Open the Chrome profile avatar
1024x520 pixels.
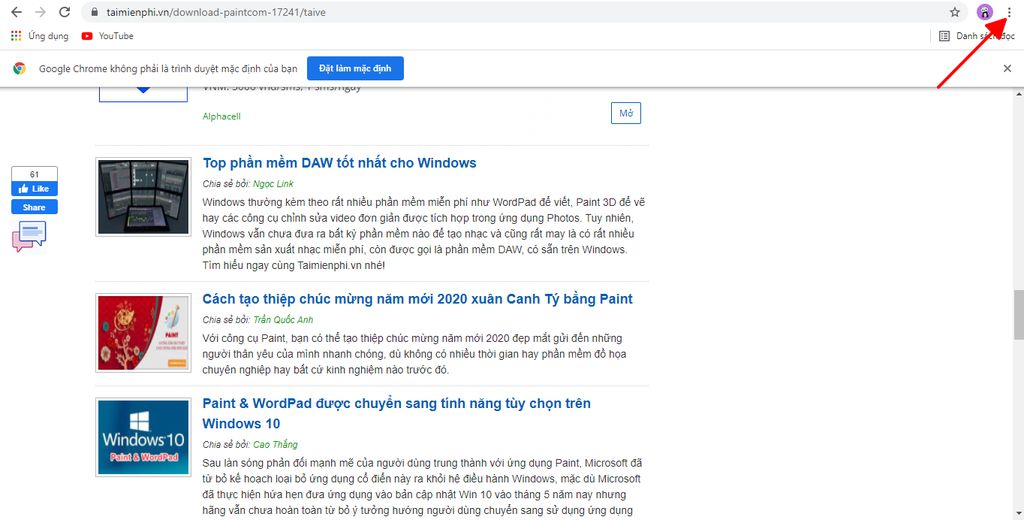[x=985, y=12]
